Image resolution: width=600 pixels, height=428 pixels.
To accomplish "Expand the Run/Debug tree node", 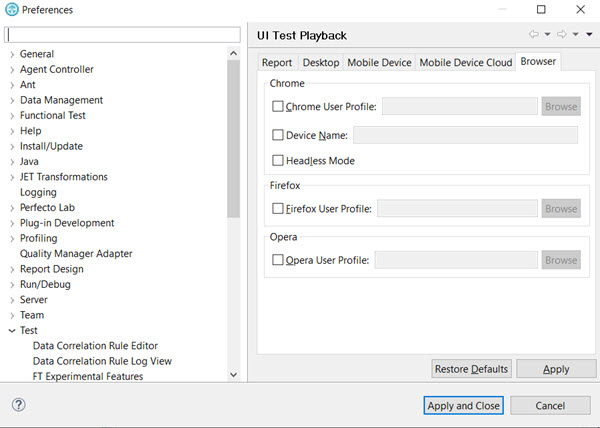I will tap(12, 285).
